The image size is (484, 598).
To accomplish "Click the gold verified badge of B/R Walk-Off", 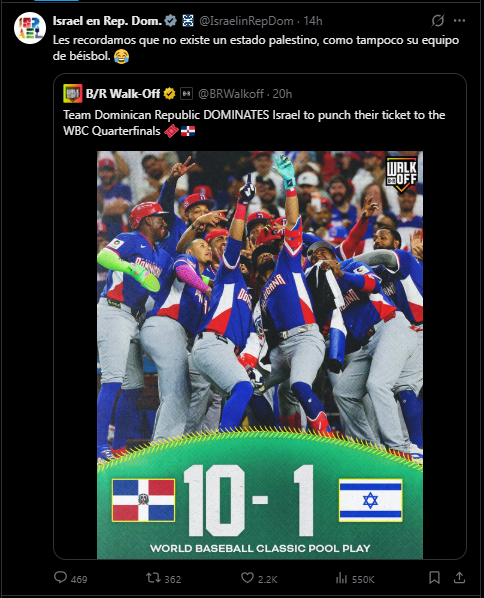I will (169, 93).
